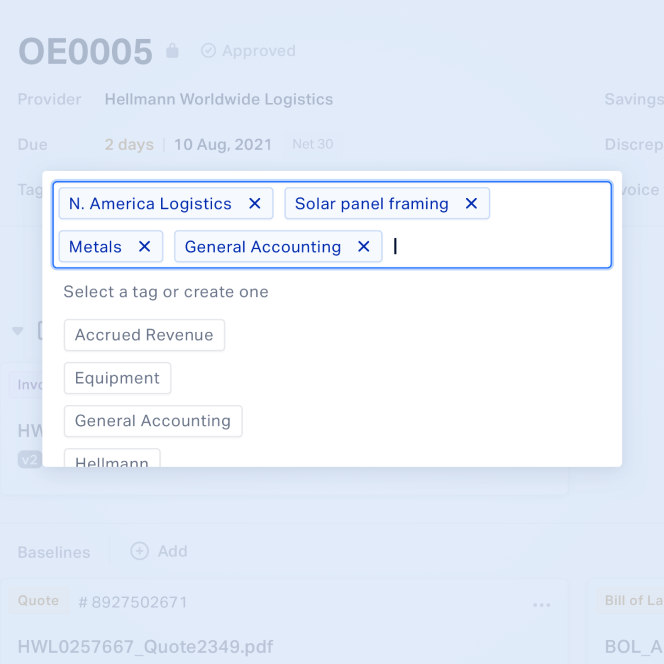The width and height of the screenshot is (664, 664).
Task: Click the Metals tag chip label
Action: (x=95, y=246)
